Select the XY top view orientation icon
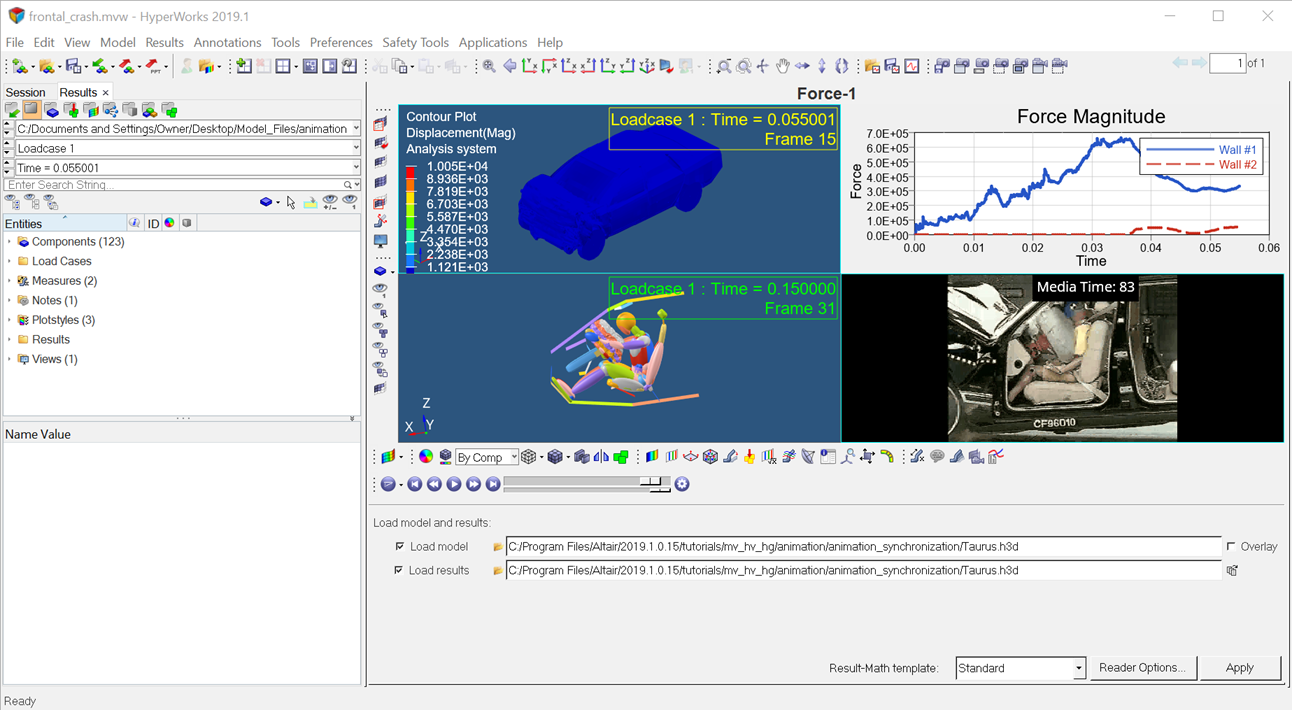Image resolution: width=1292 pixels, height=710 pixels. pos(529,66)
